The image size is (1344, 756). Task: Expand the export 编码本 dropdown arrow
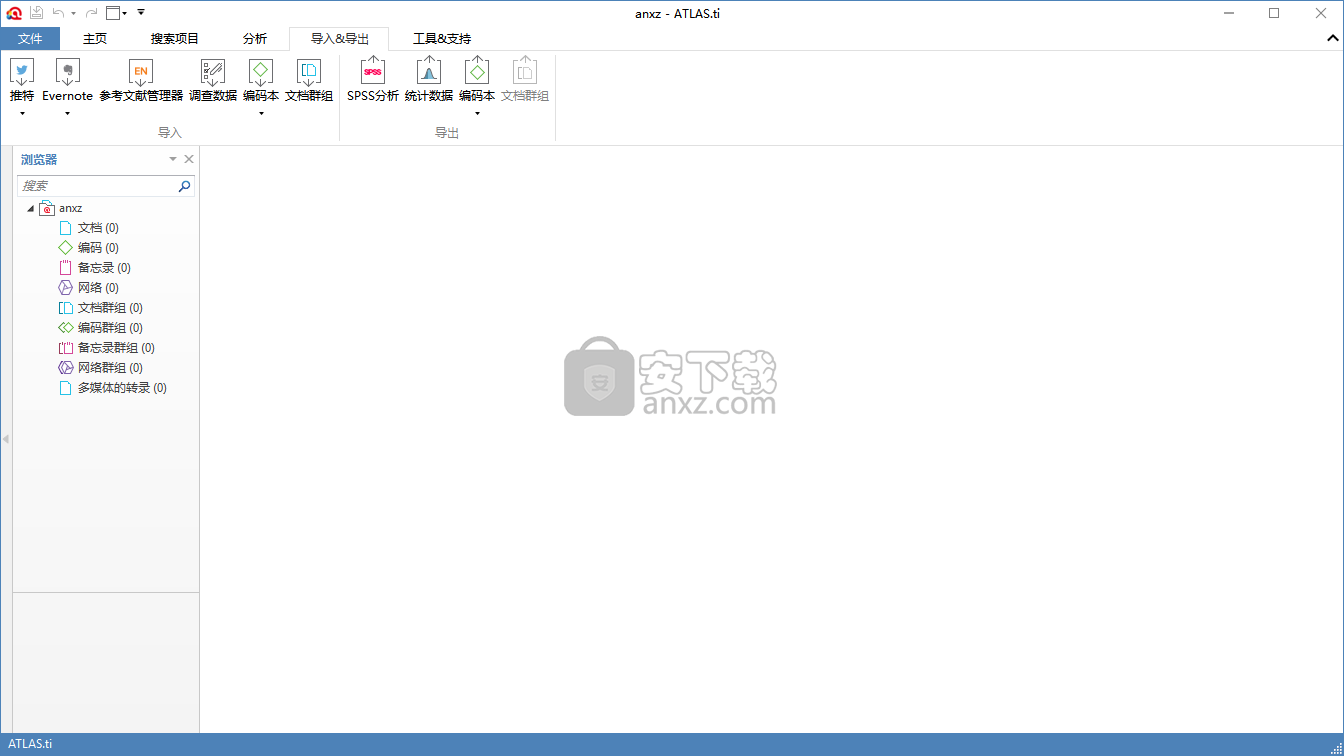coord(477,113)
